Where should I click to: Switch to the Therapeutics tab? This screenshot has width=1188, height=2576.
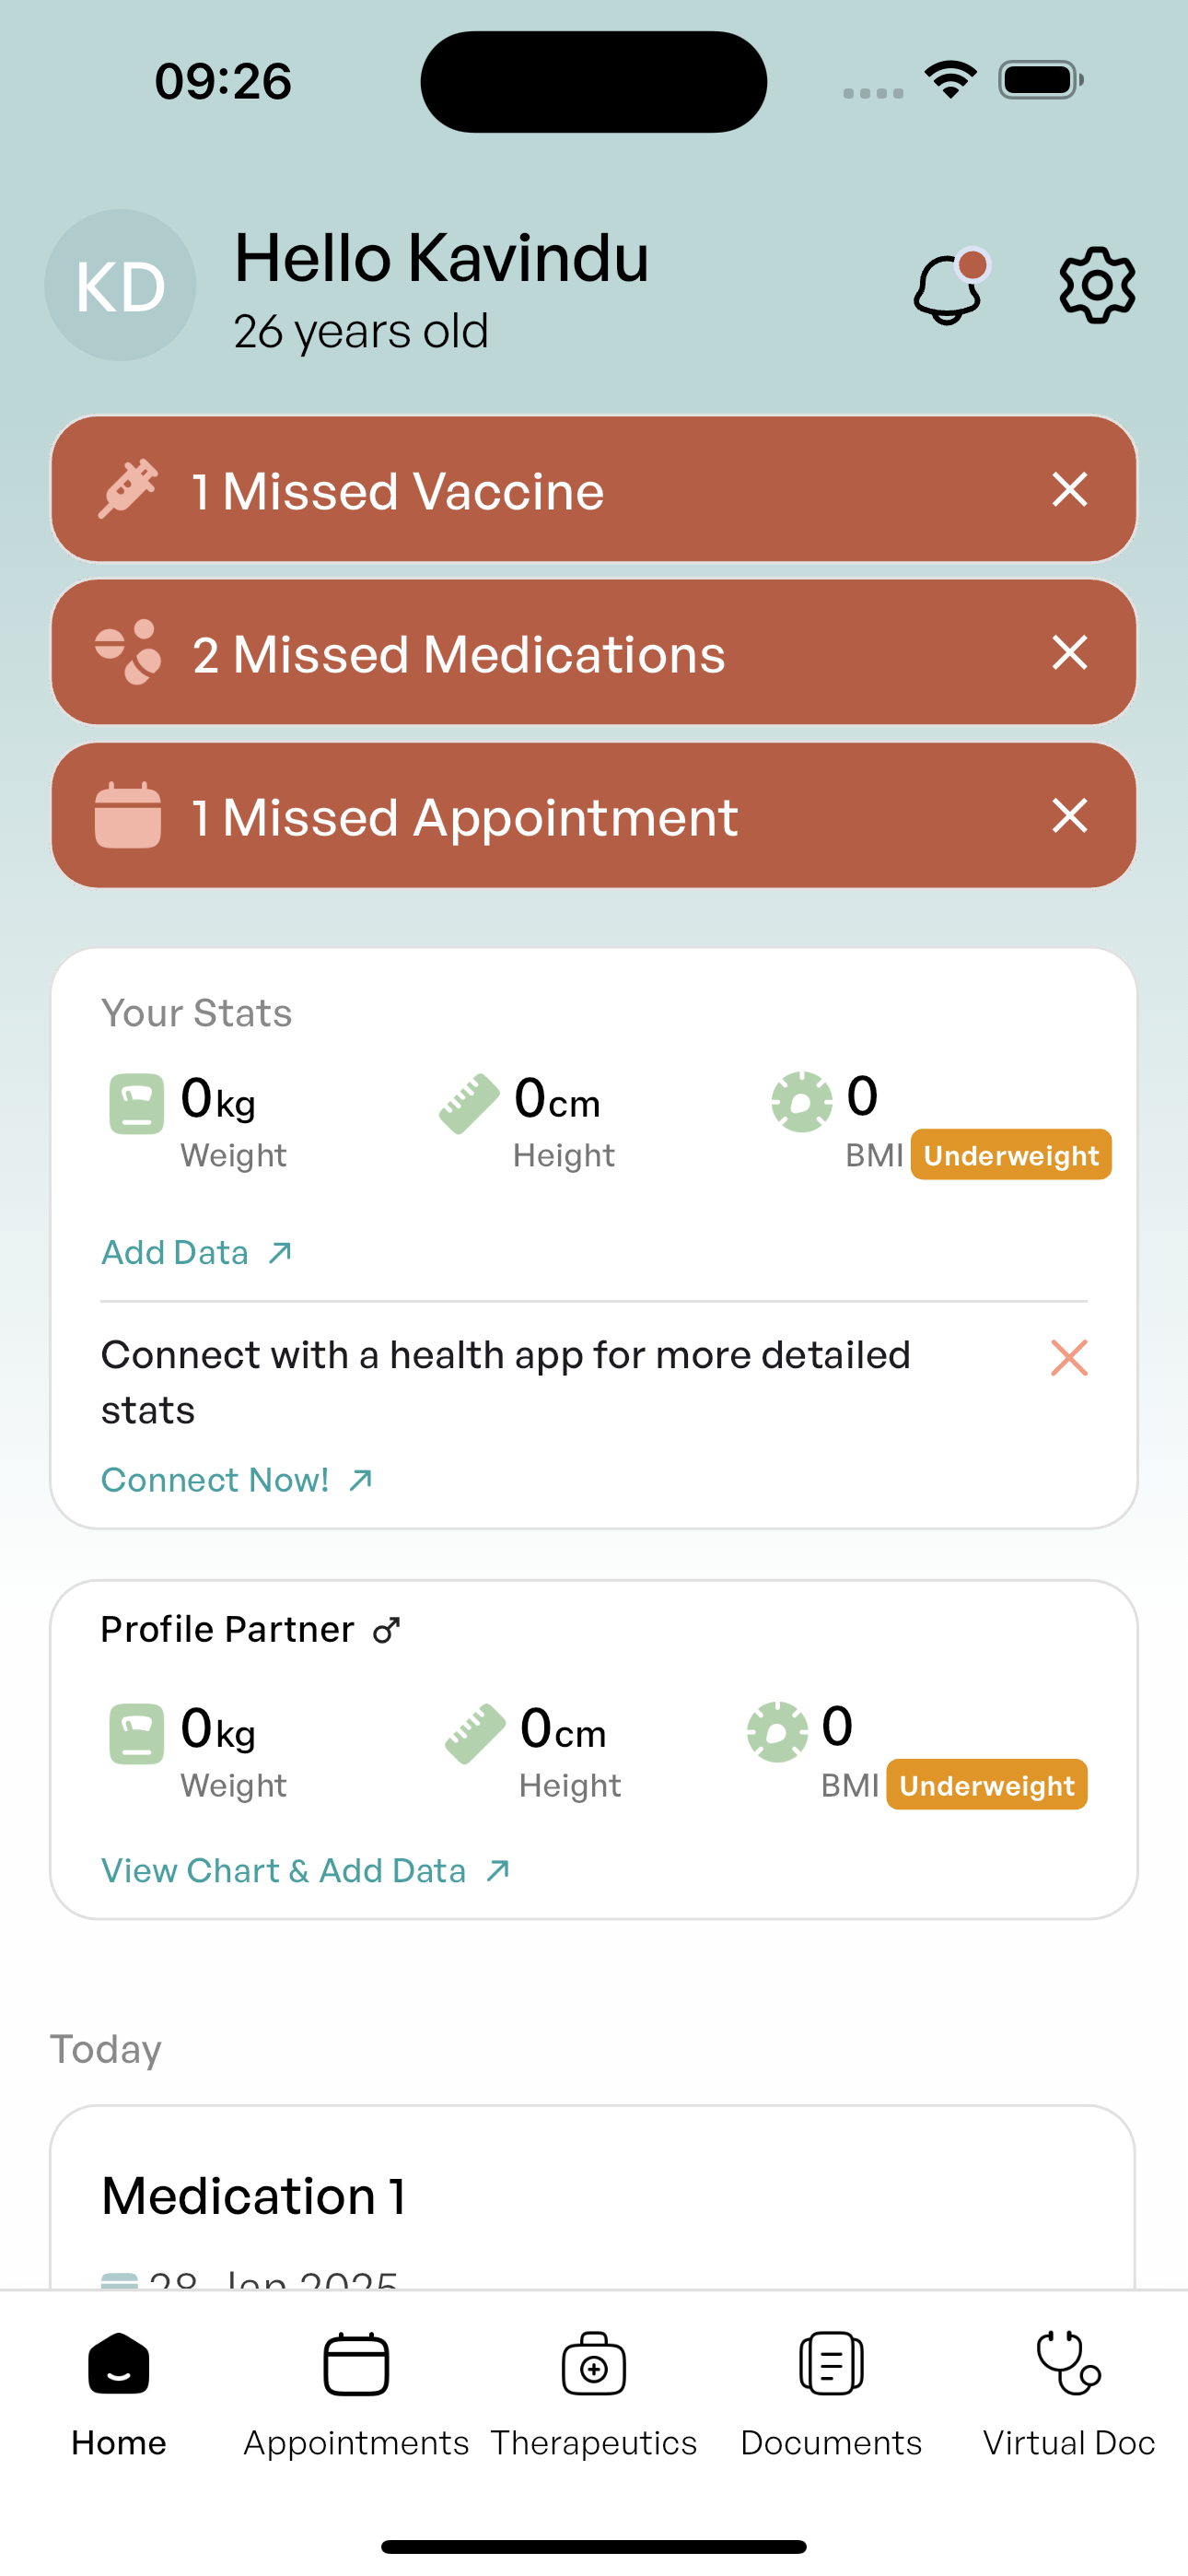(594, 2392)
